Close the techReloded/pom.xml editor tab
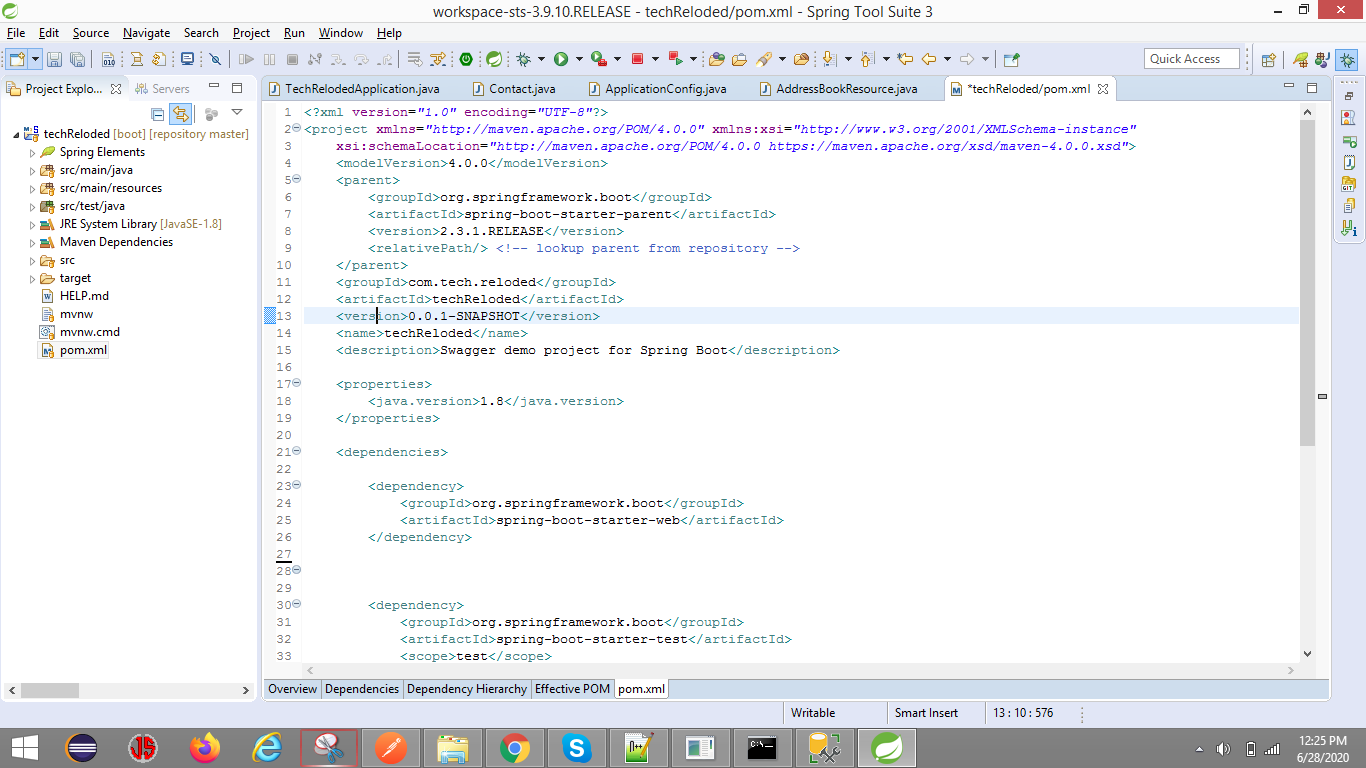 tap(1104, 89)
